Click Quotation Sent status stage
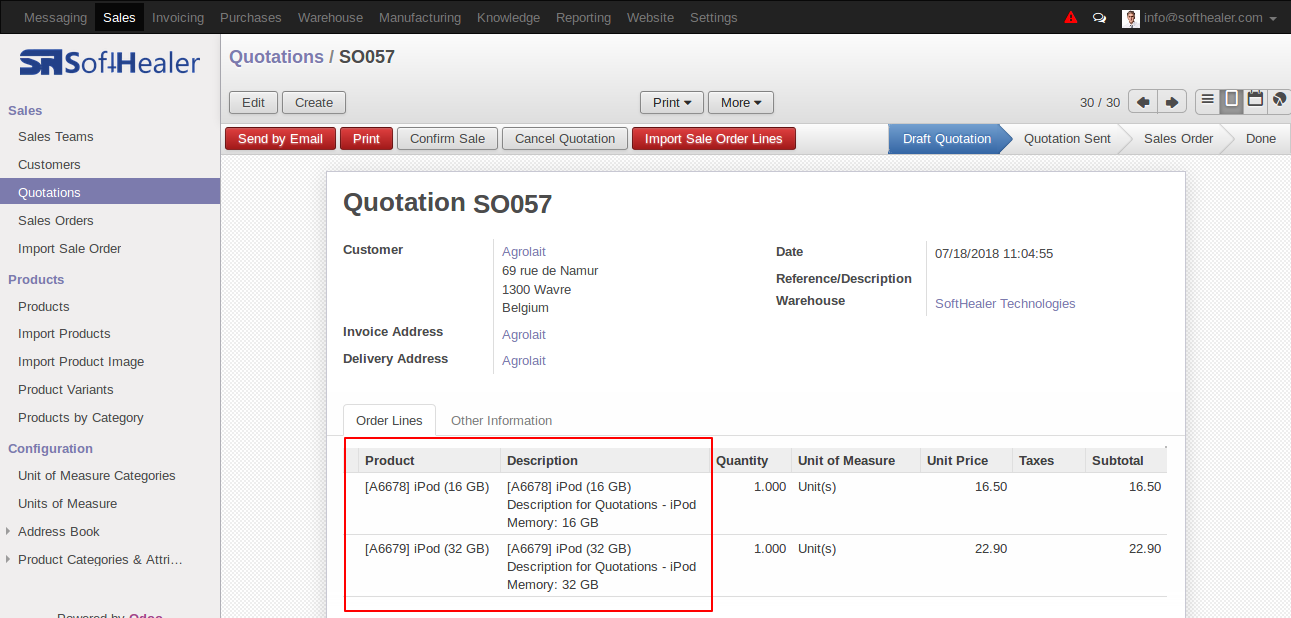 click(1067, 139)
